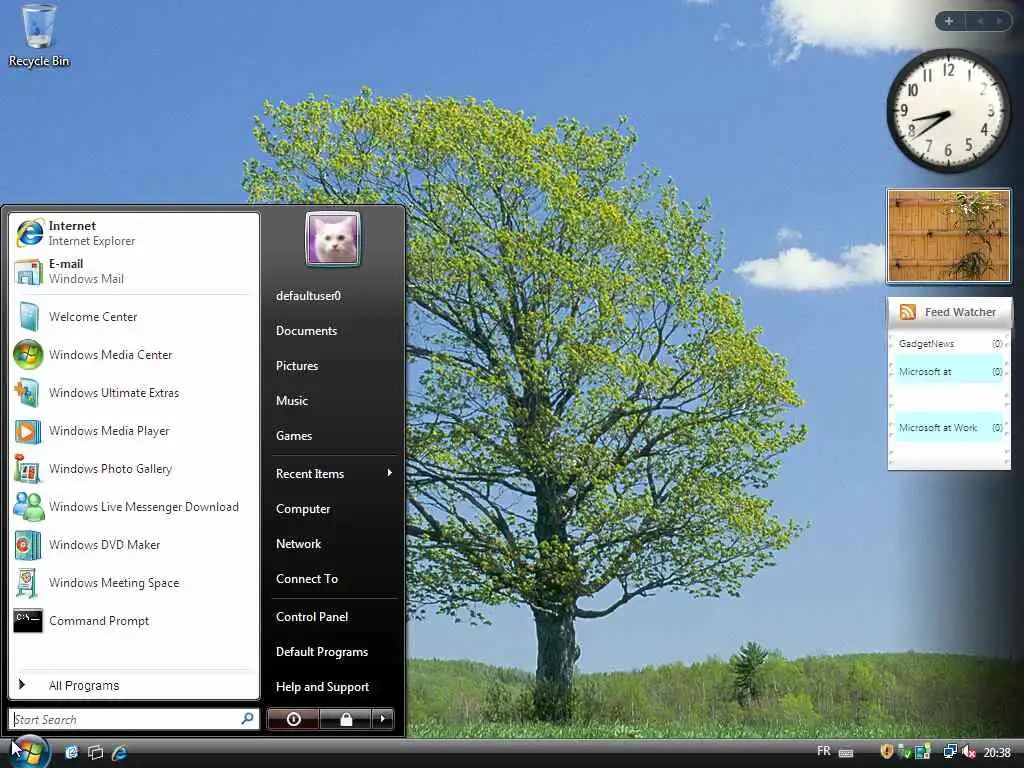1024x768 pixels.
Task: Launch Windows Media Center
Action: 133,355
